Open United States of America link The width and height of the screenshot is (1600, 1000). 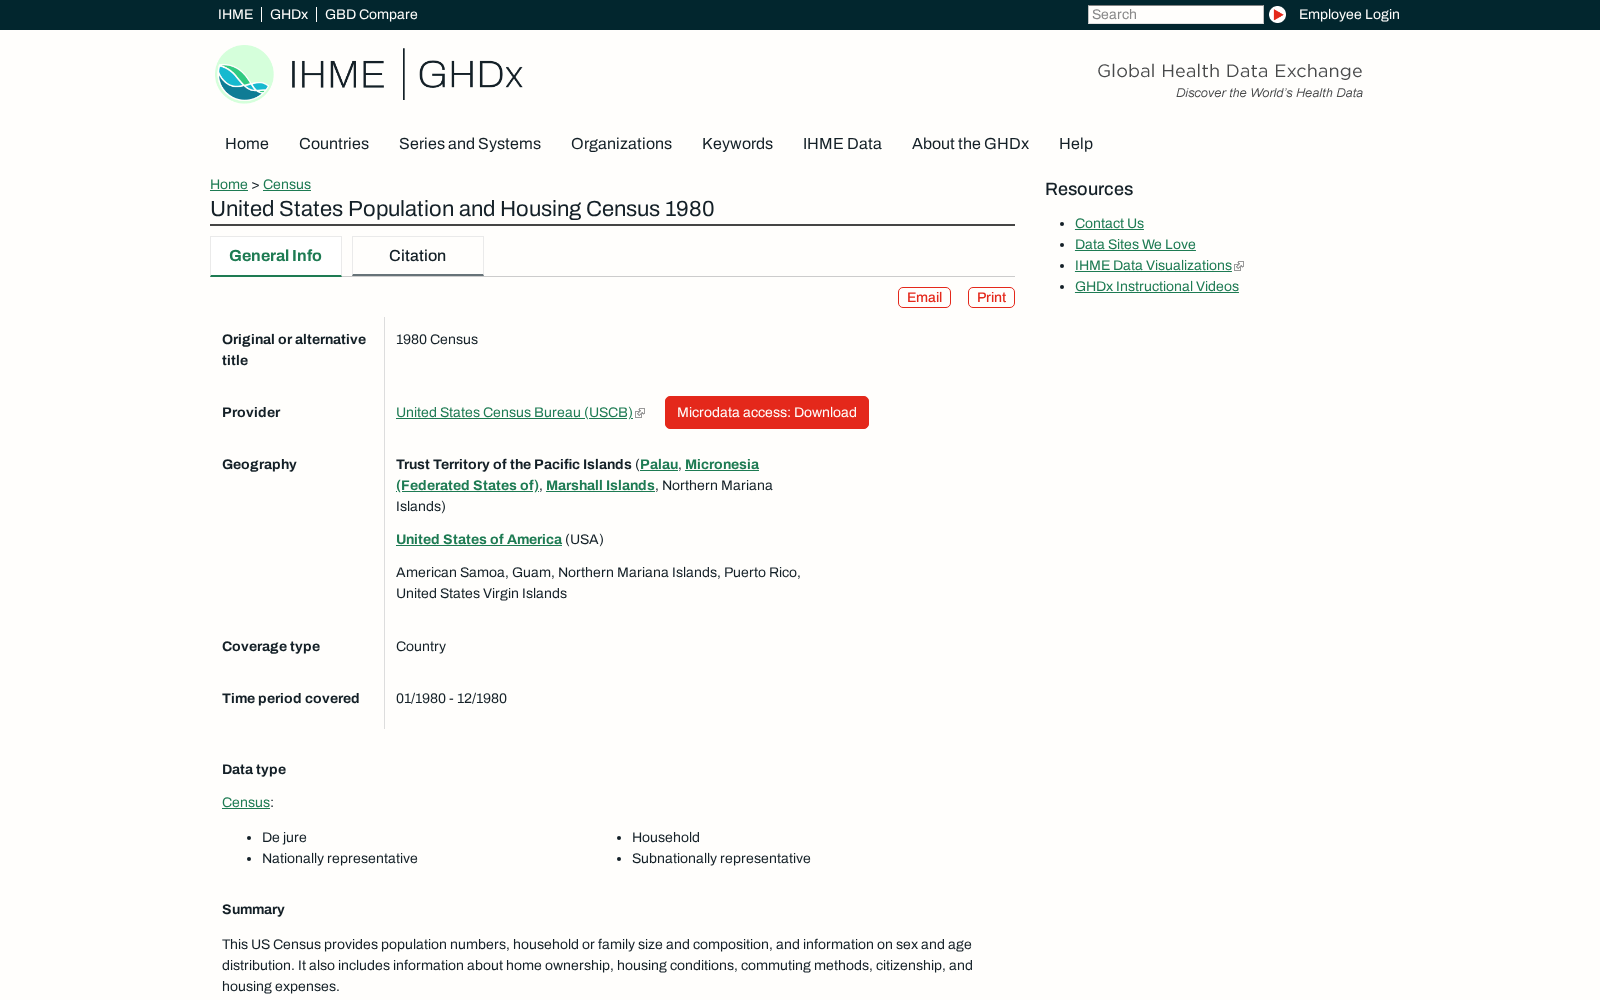[479, 539]
